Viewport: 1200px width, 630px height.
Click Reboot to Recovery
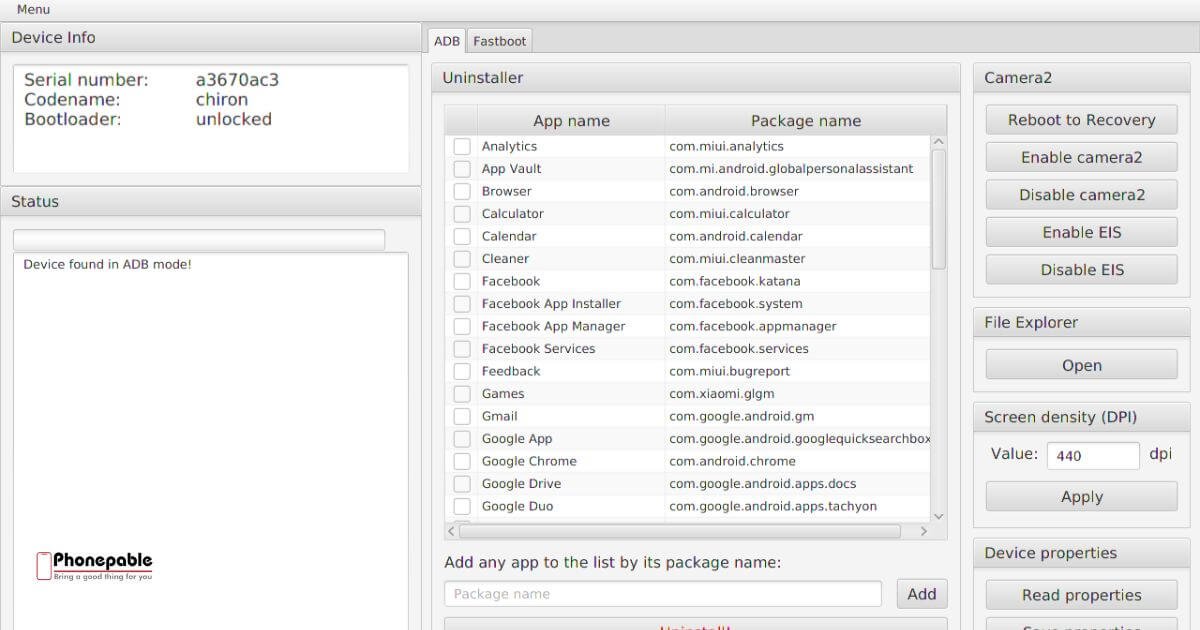click(x=1081, y=120)
